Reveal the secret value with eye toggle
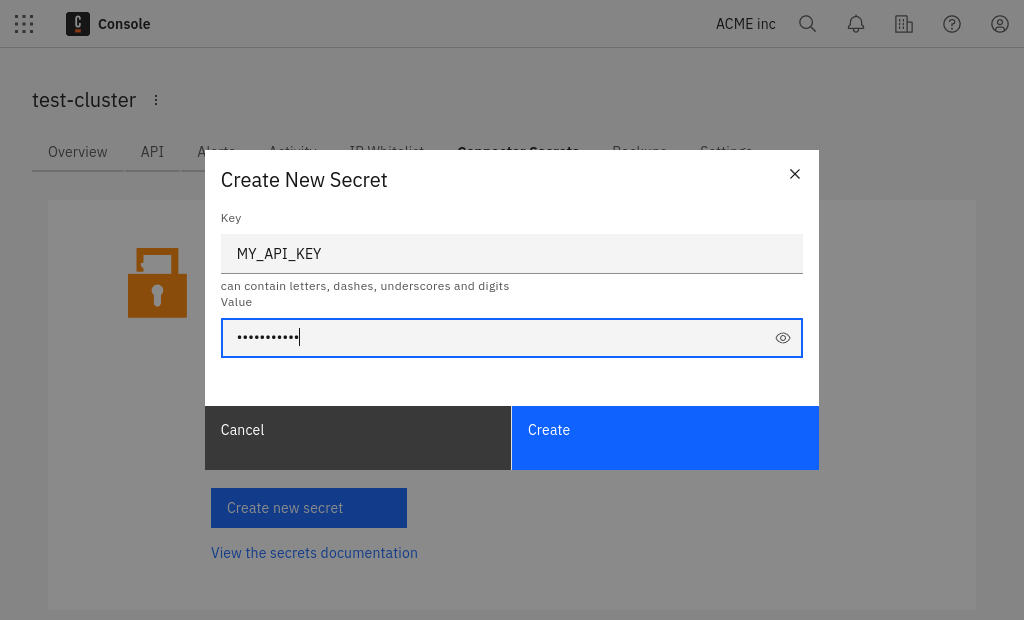Screen dimensions: 1024x620 click(783, 338)
